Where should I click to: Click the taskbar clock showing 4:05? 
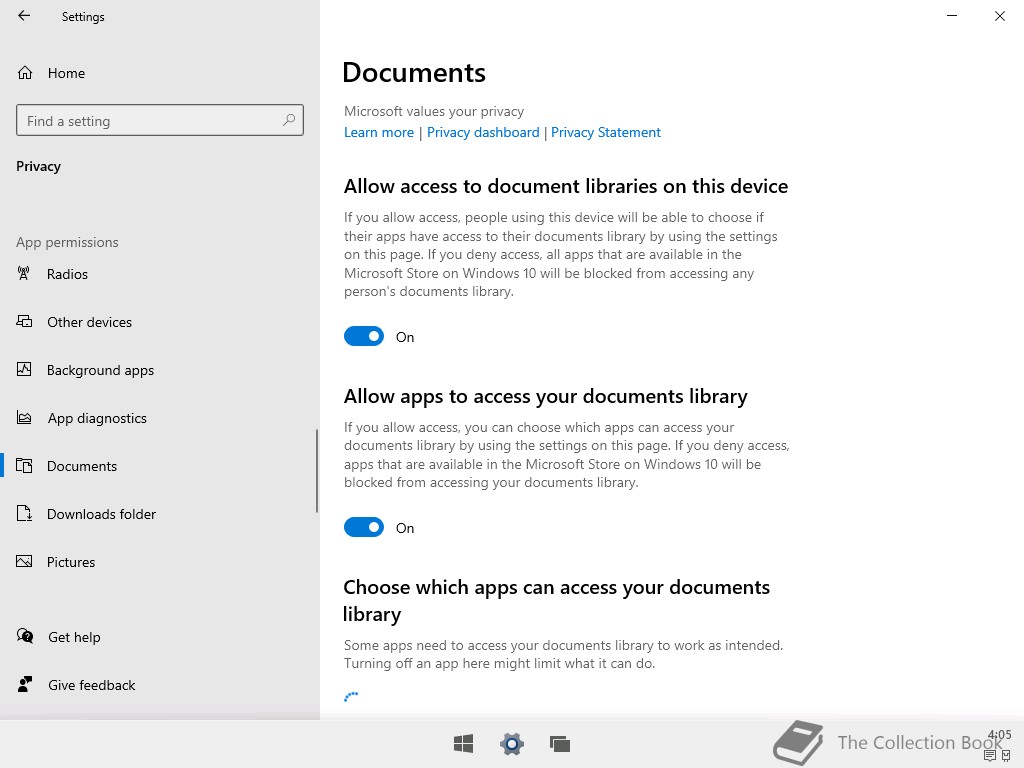[999, 735]
